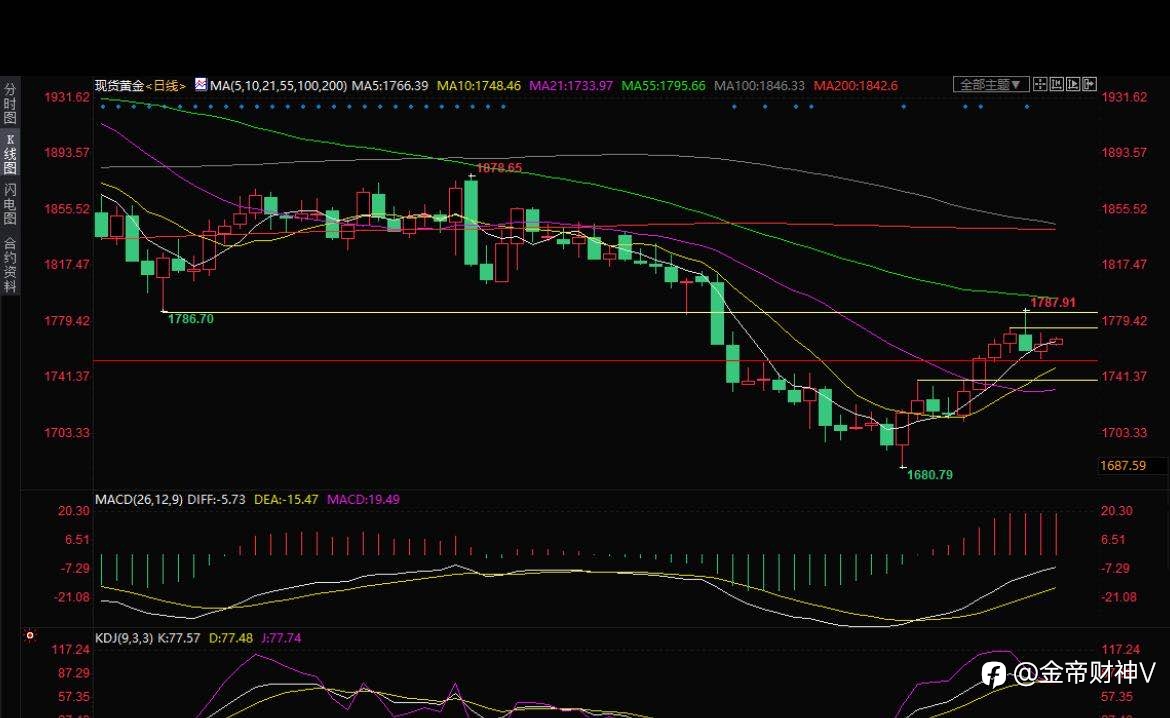Switch to the 分时图 tab

click(10, 103)
